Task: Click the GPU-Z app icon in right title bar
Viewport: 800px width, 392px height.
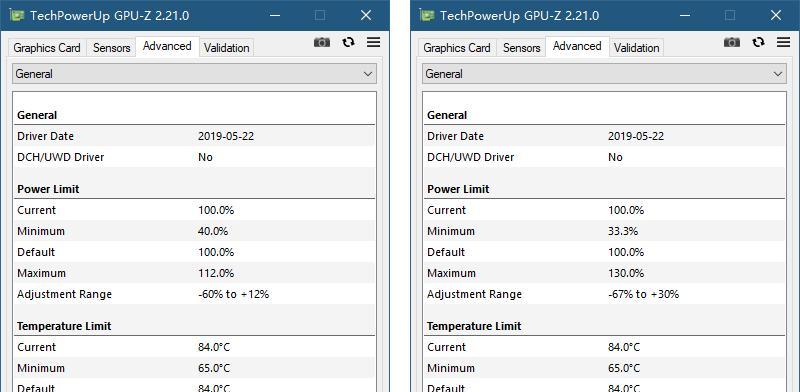Action: tap(427, 15)
